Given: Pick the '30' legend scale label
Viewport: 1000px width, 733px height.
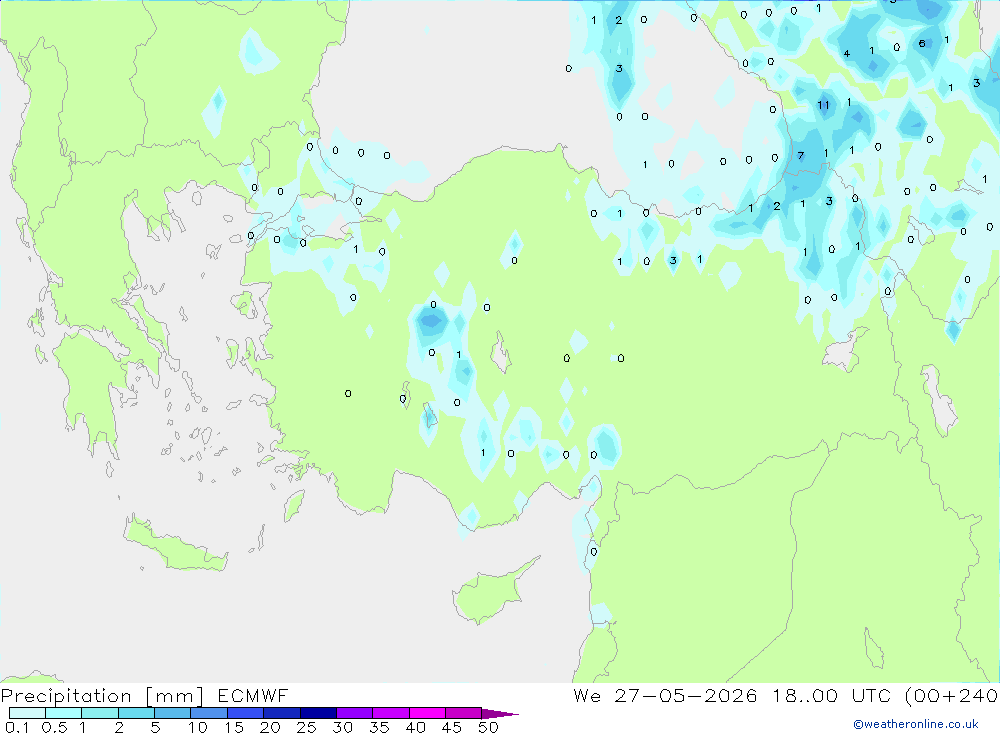Looking at the screenshot, I should tap(342, 727).
